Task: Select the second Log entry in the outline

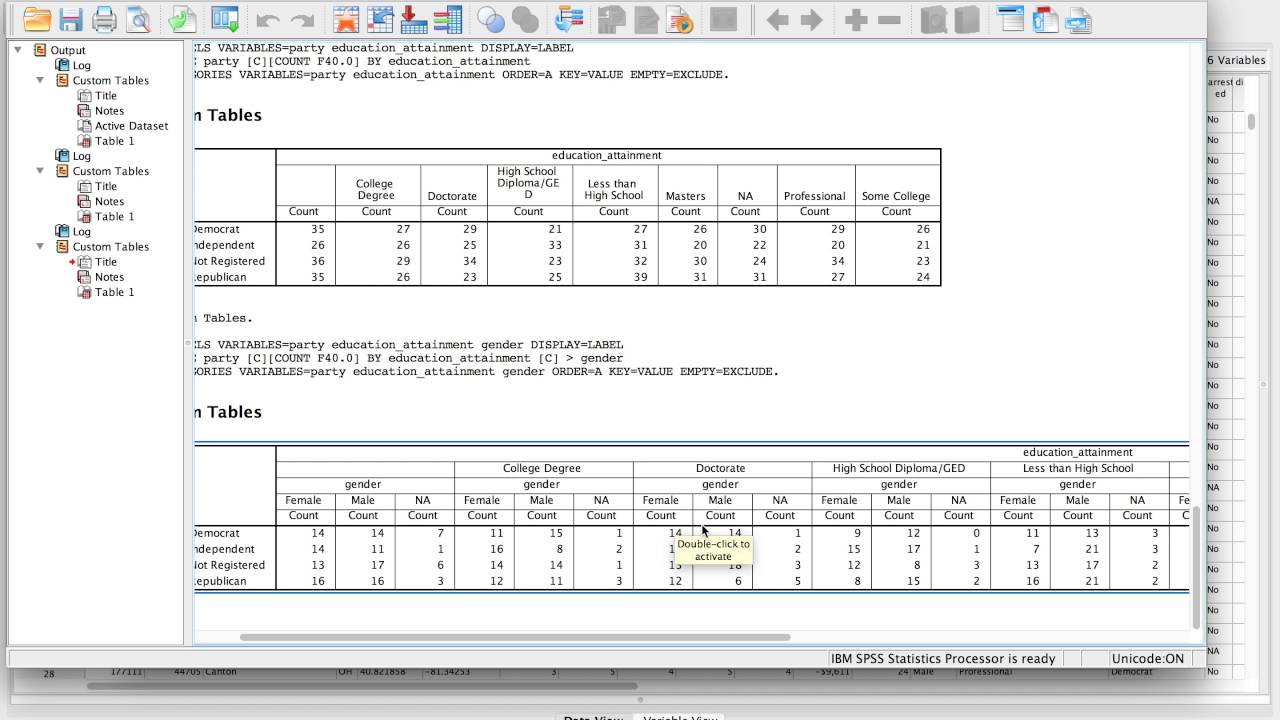Action: point(82,156)
